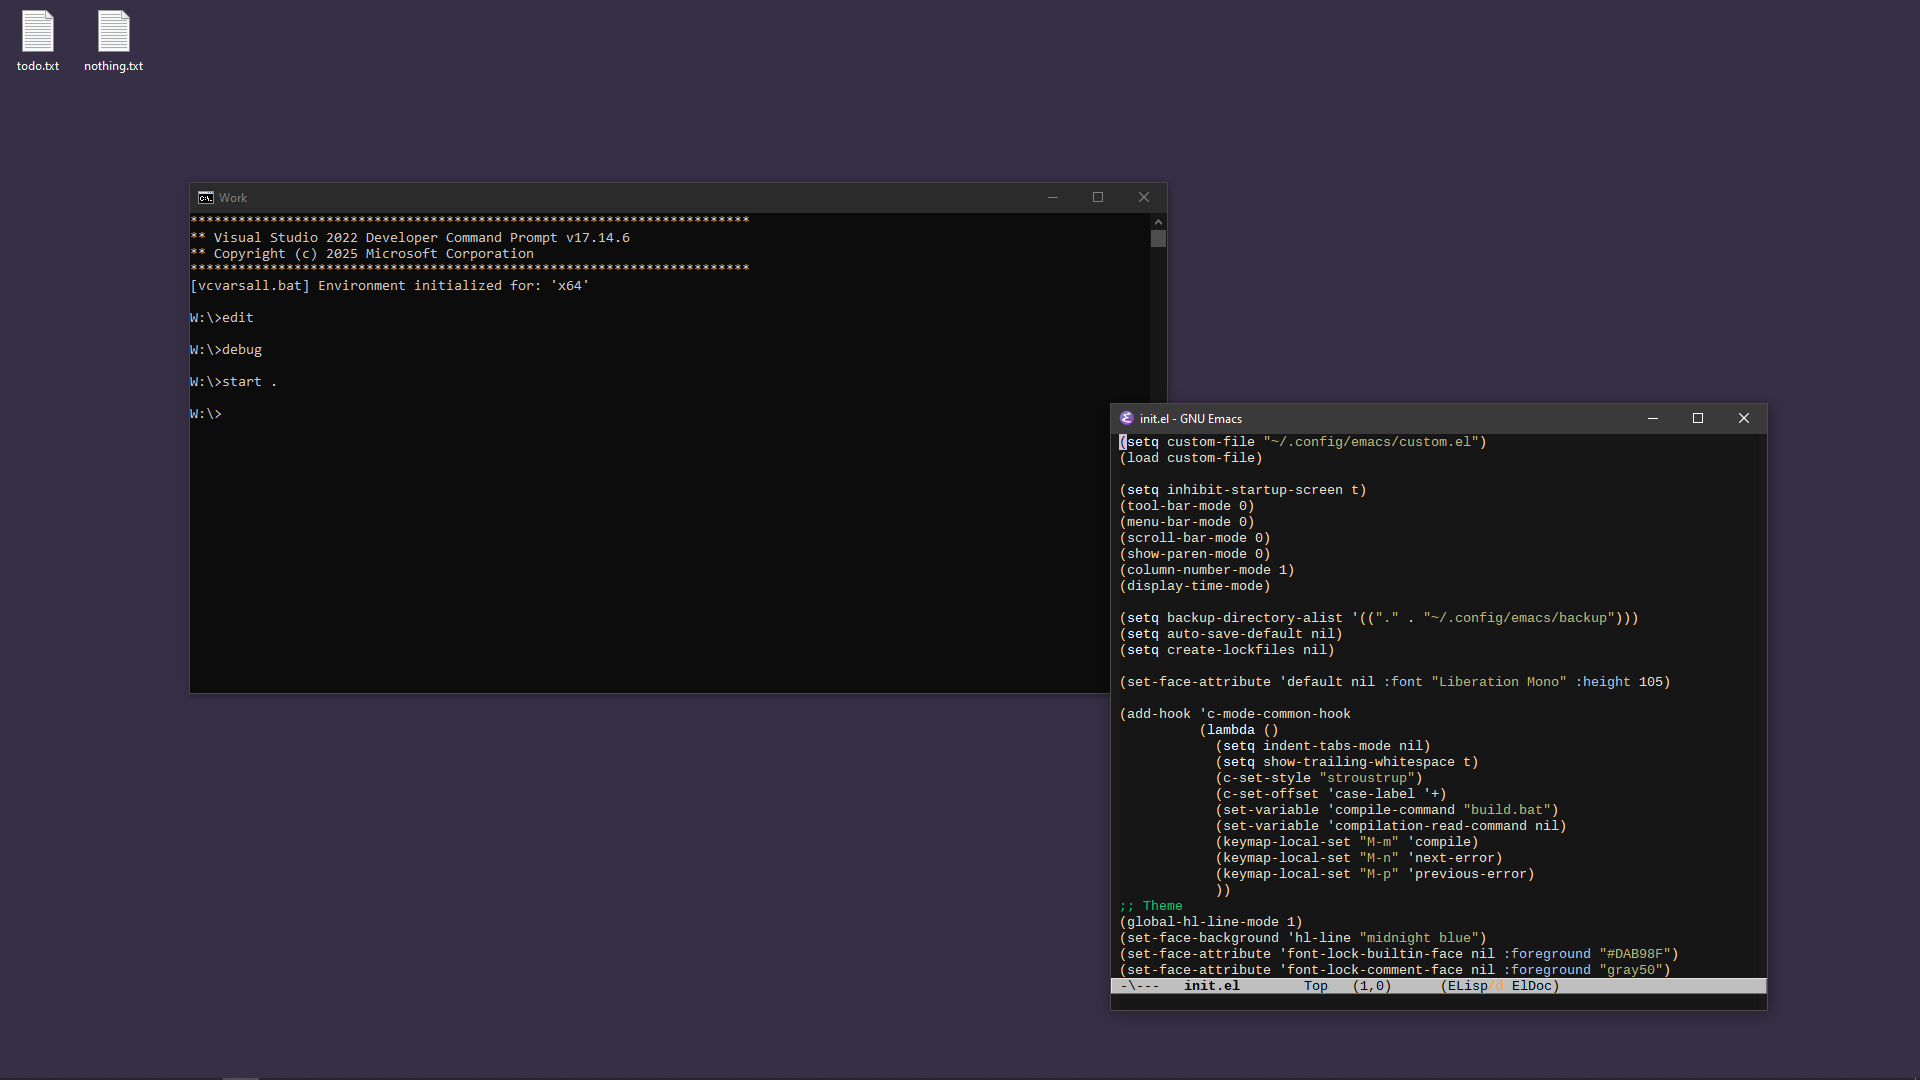This screenshot has width=1920, height=1080.
Task: Click the '(menu-bar-mode 0)' line
Action: 1187,522
